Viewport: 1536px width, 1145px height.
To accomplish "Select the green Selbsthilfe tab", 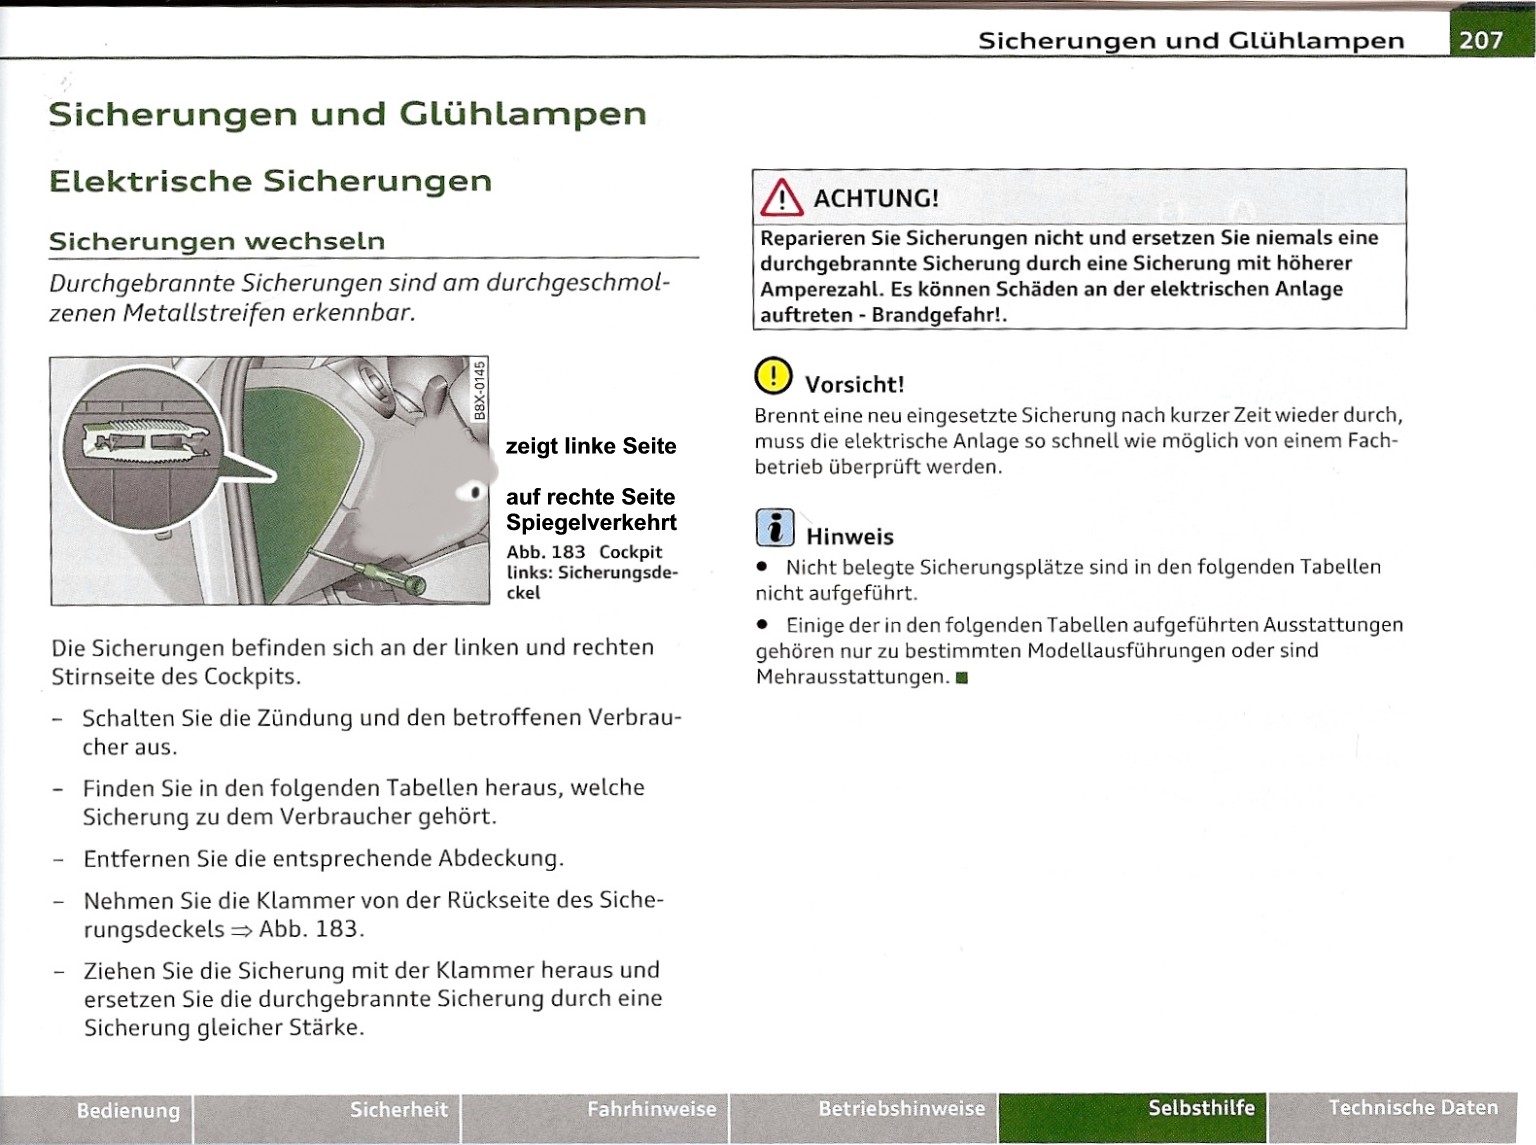I will pos(1132,1118).
